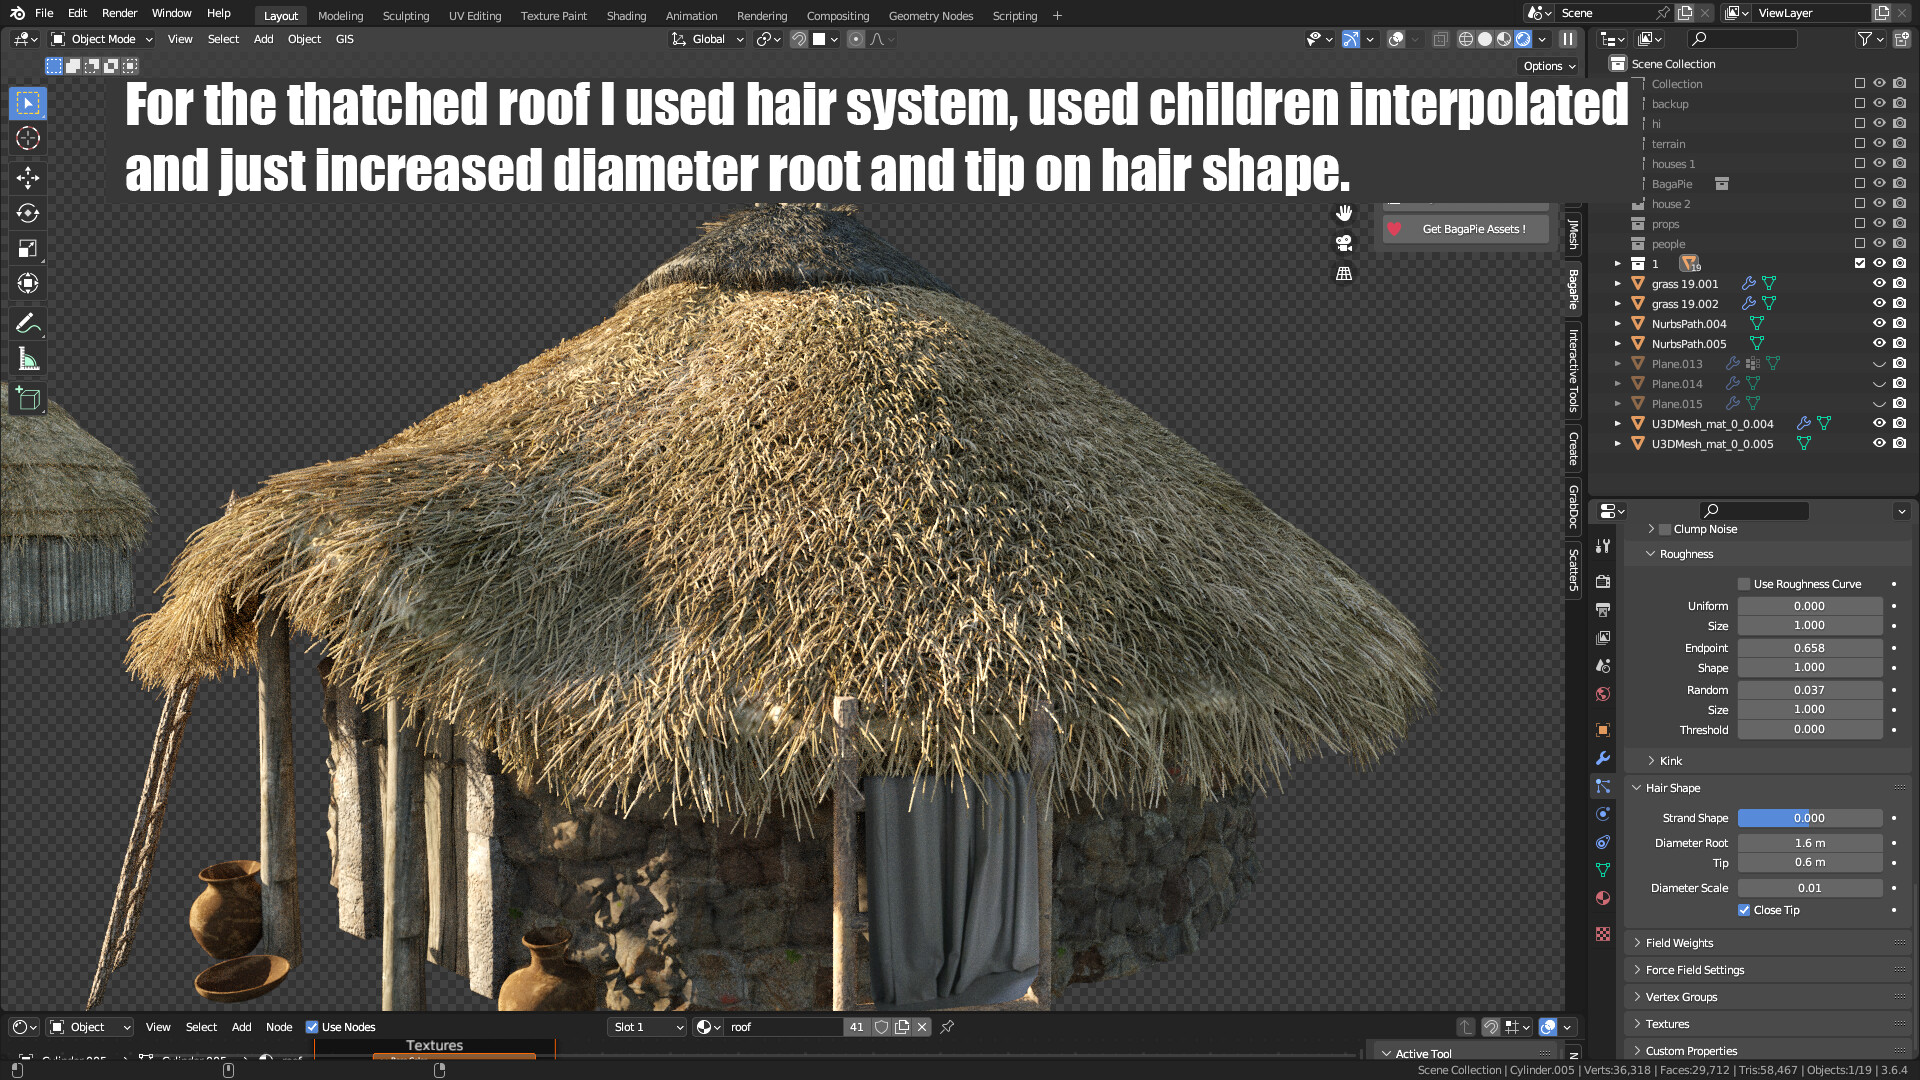Open Particle properties tab icon

[1603, 787]
